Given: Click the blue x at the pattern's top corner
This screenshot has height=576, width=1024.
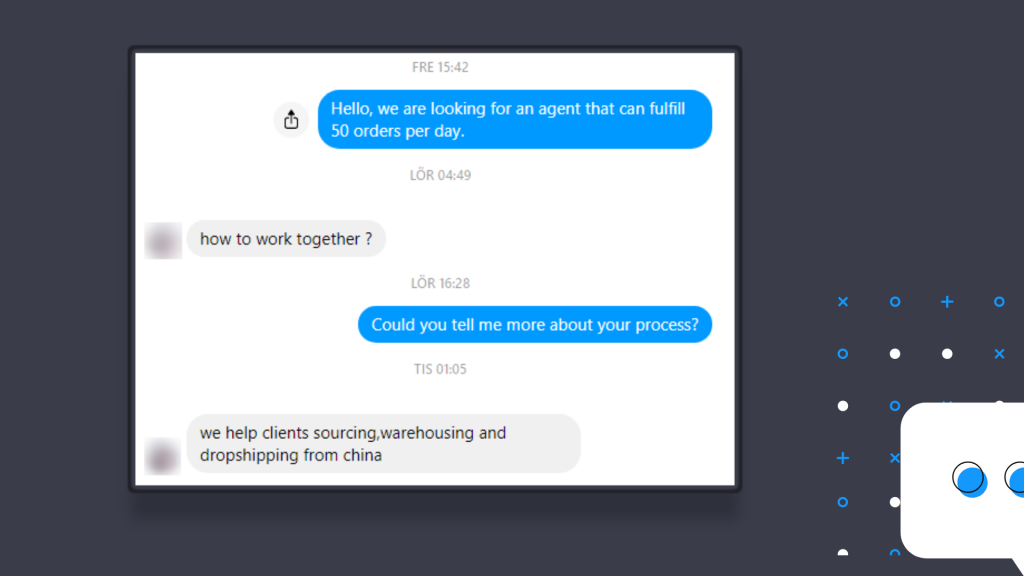Looking at the screenshot, I should click(x=843, y=302).
